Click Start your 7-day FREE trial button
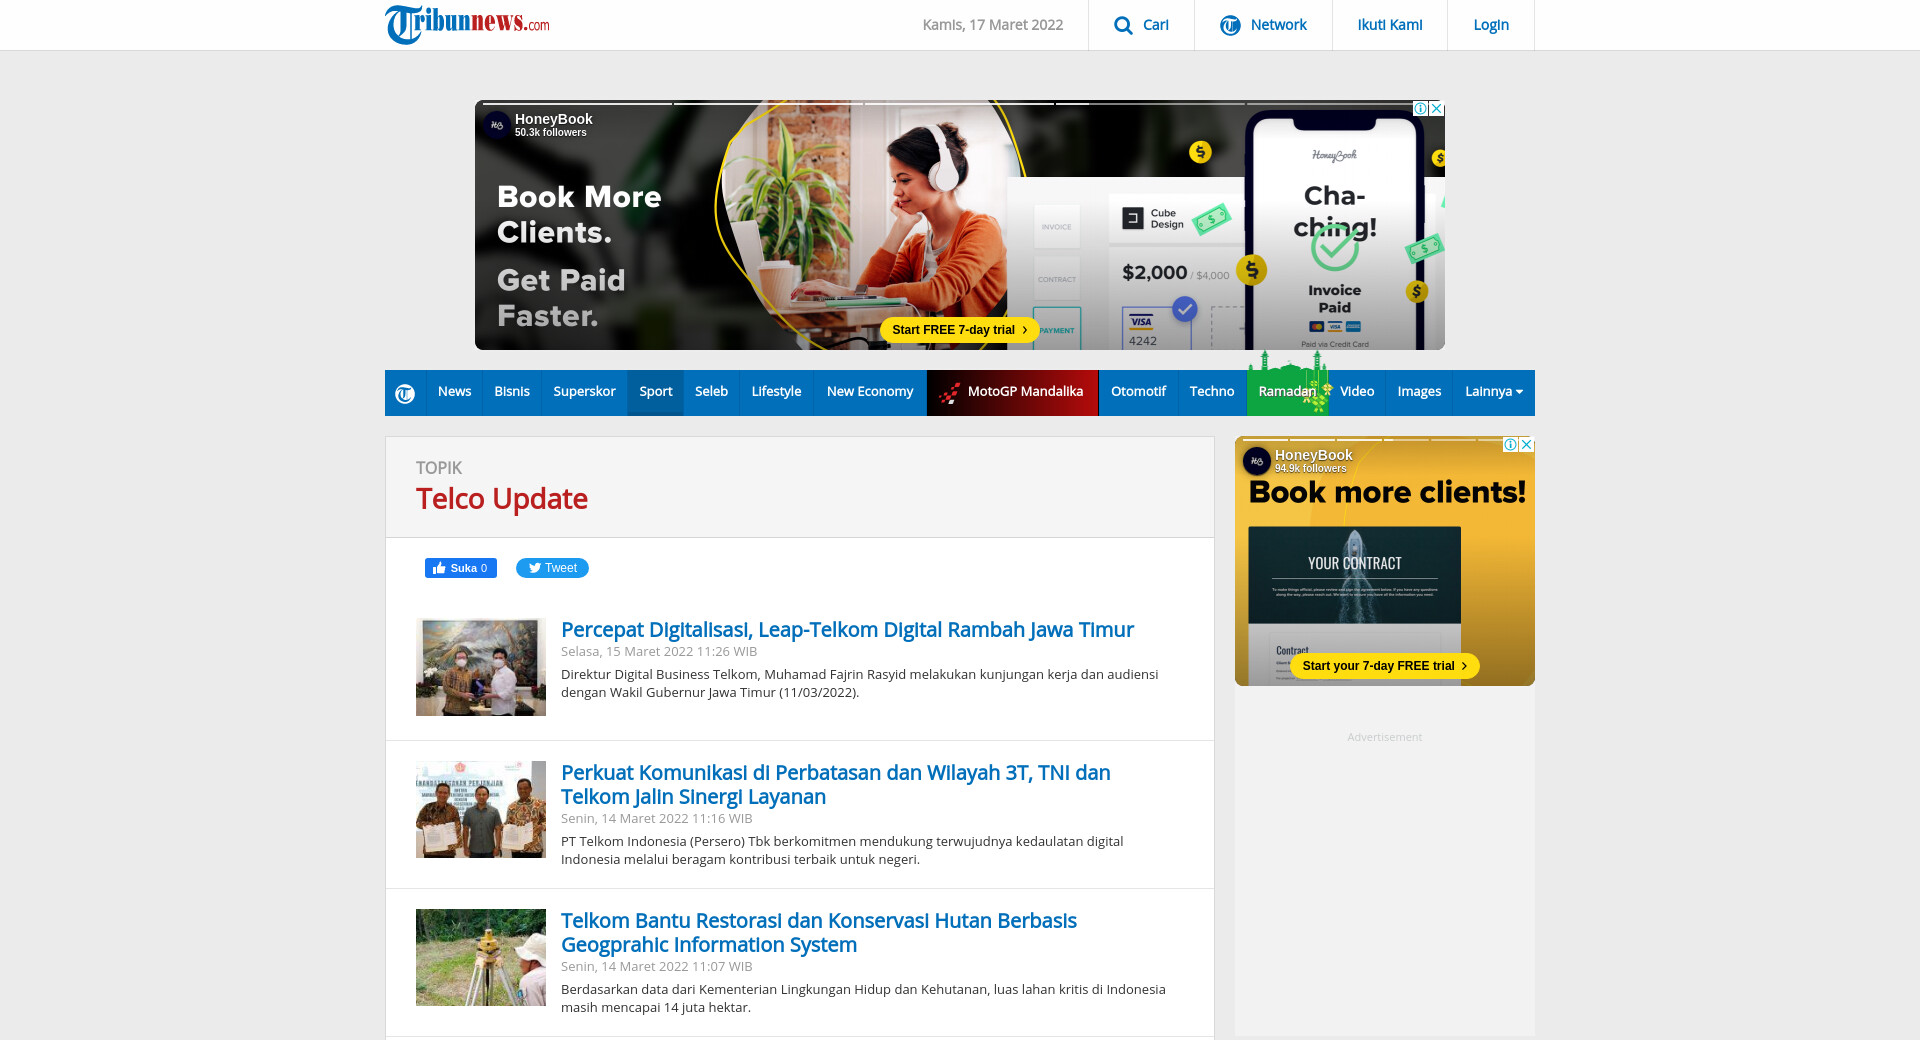 [1385, 666]
